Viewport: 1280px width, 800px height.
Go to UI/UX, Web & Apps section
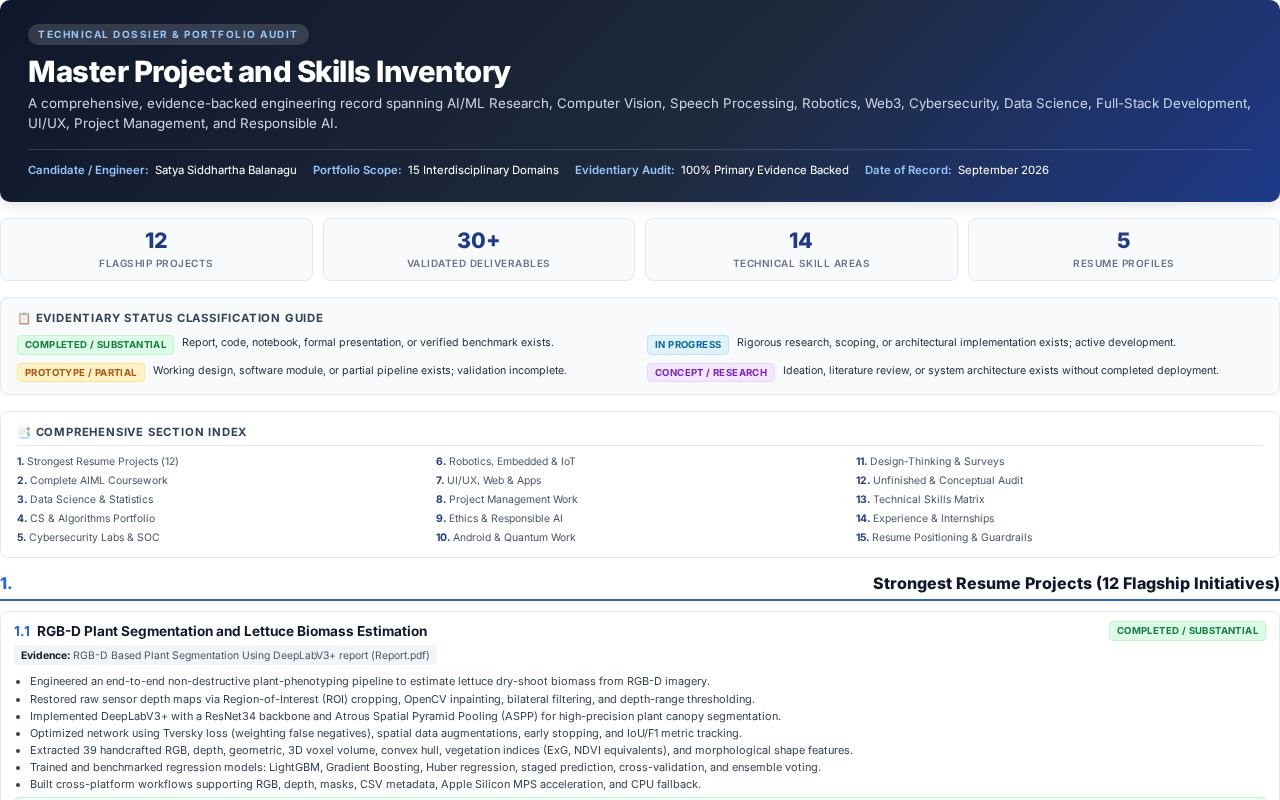click(488, 480)
